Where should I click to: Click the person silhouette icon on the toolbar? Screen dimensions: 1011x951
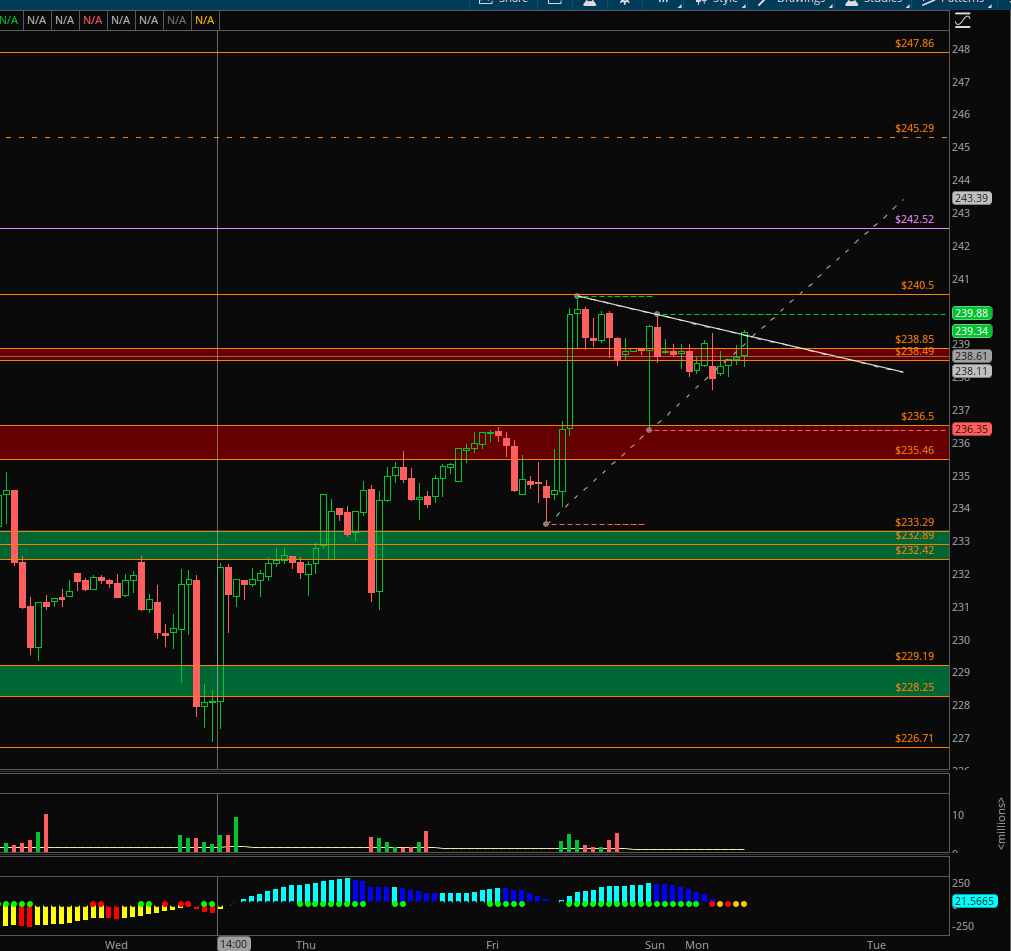tap(589, 2)
